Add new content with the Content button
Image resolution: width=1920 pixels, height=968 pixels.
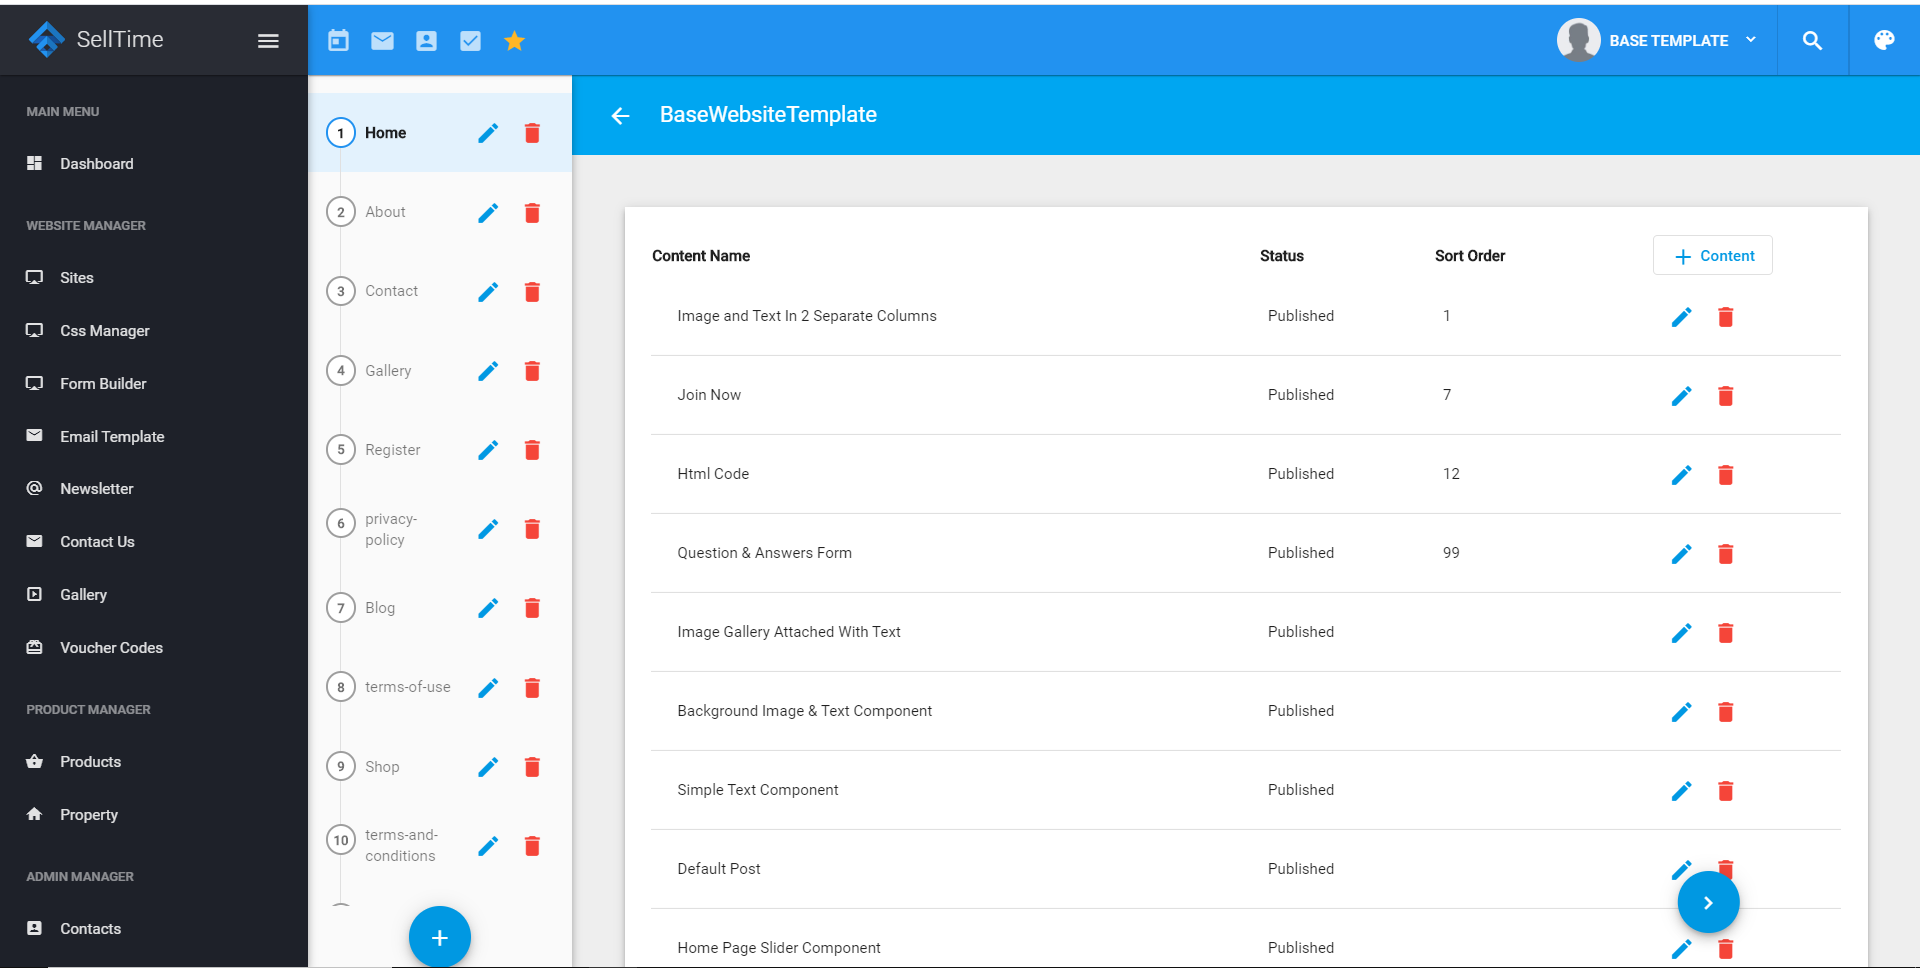[x=1713, y=256]
